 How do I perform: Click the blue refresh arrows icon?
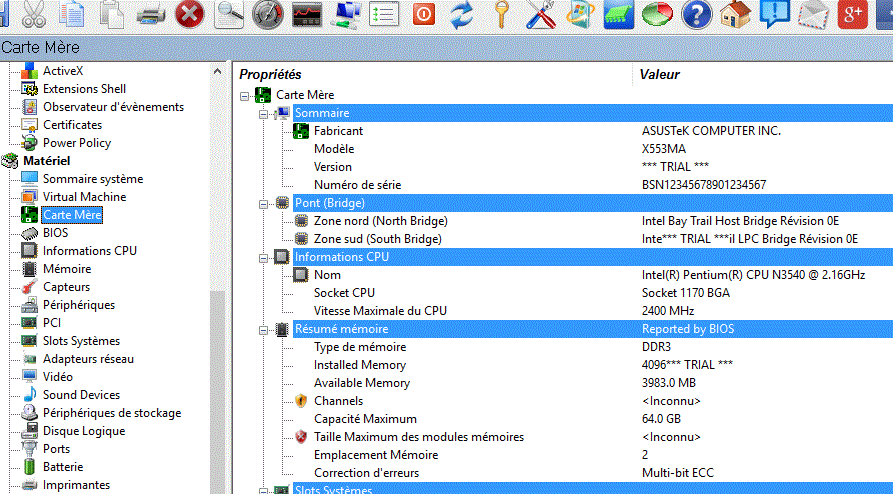(x=462, y=14)
